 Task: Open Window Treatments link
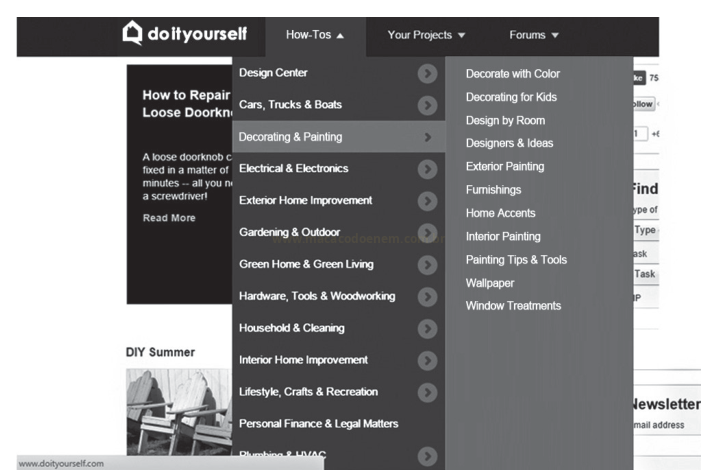point(513,306)
